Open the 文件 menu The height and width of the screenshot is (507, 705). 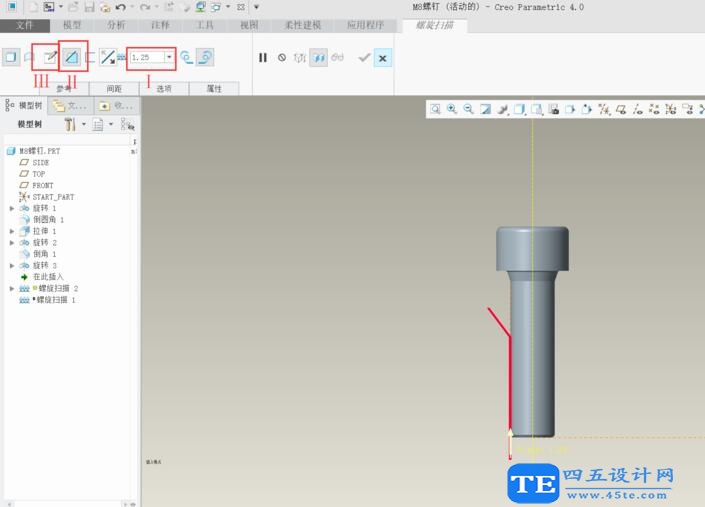coord(25,25)
